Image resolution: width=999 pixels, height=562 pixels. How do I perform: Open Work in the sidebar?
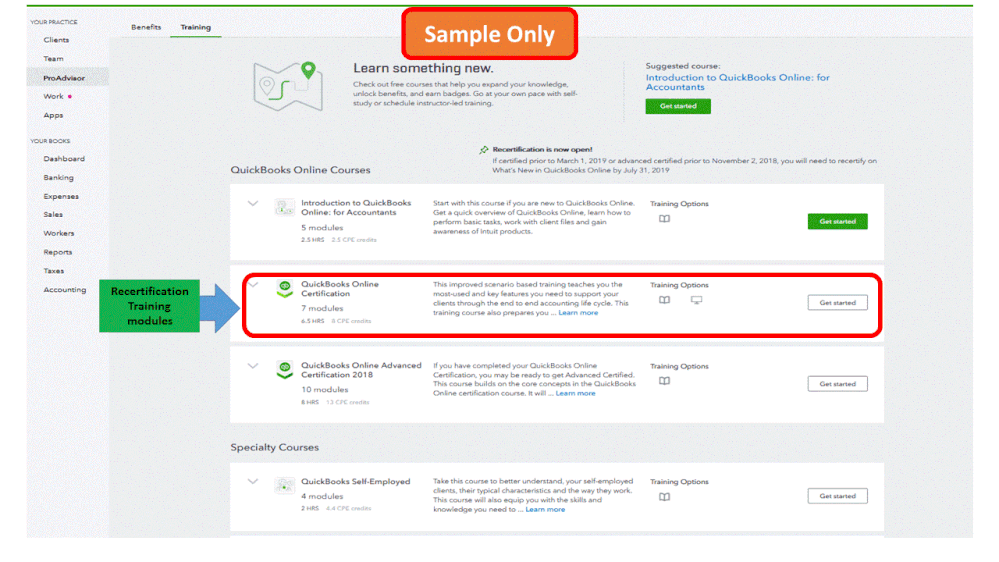[54, 96]
